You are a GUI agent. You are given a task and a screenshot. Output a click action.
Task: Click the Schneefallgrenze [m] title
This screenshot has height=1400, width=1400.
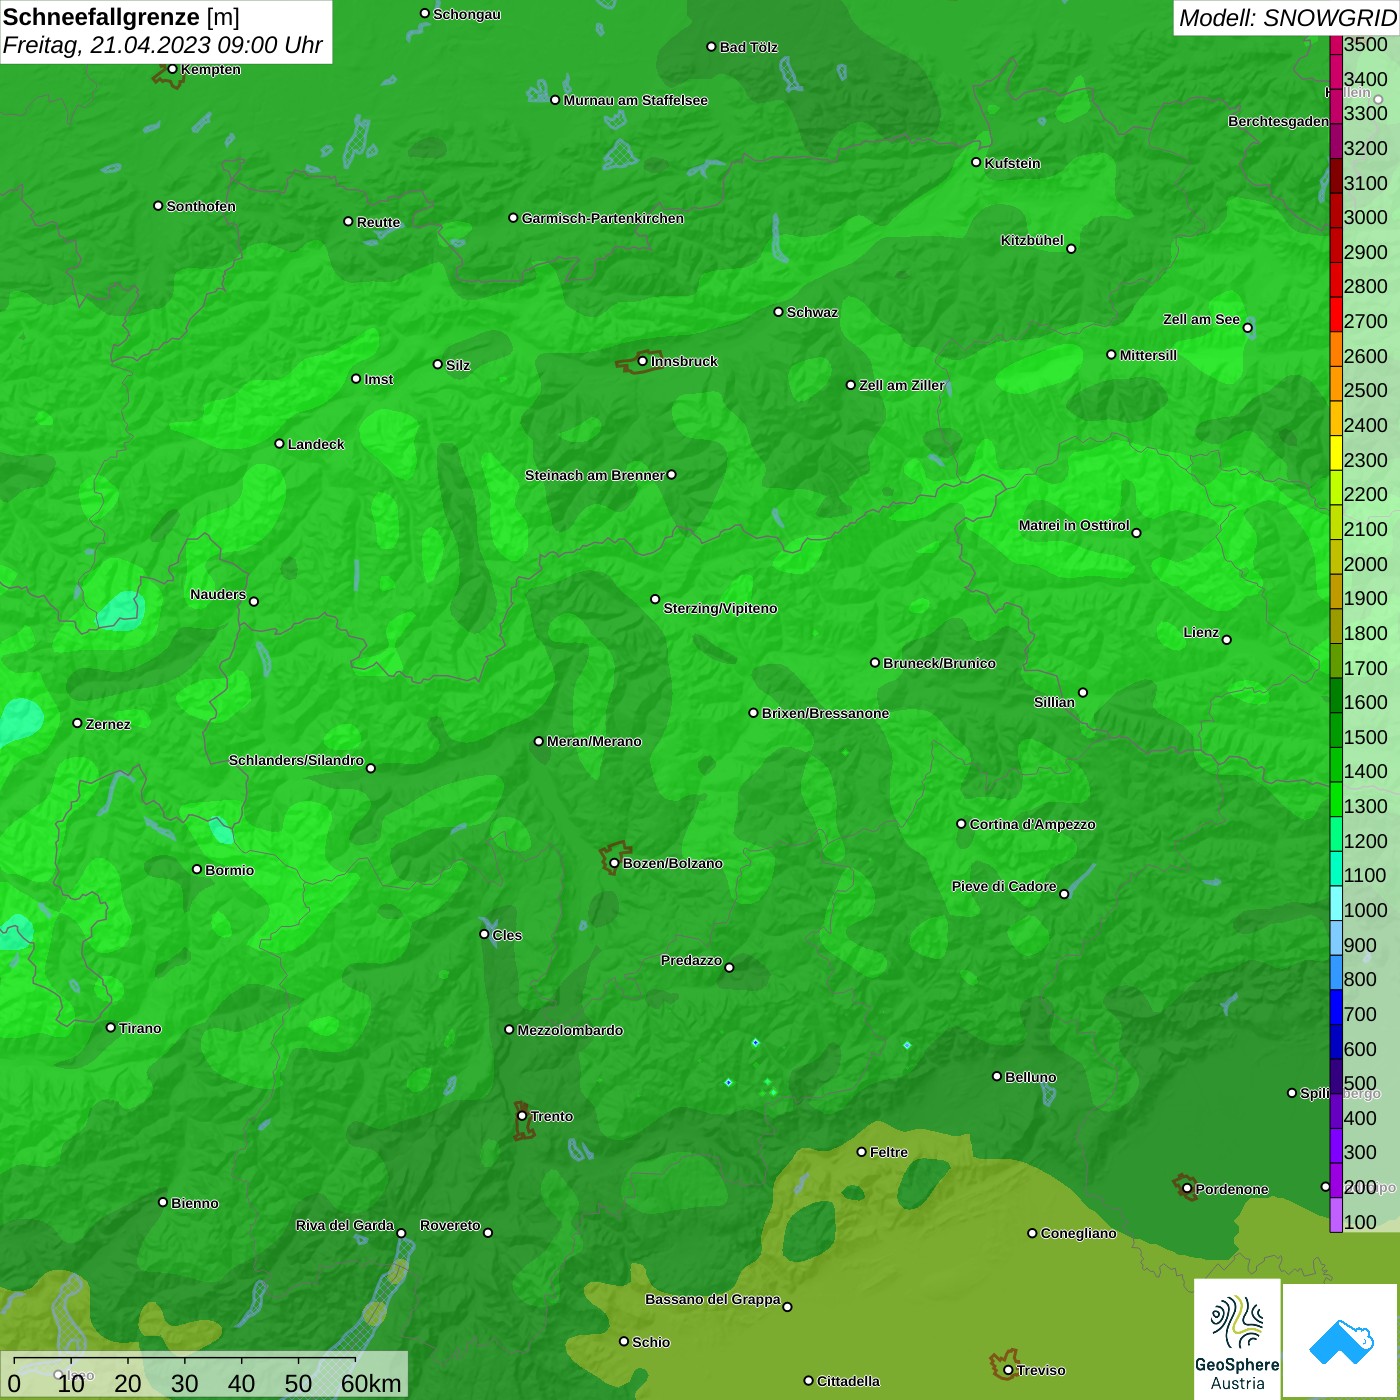(121, 17)
